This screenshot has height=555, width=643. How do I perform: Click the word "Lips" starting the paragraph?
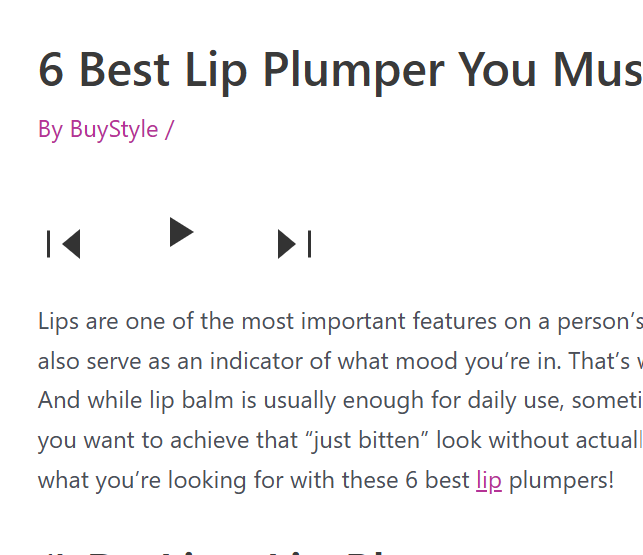tap(58, 322)
